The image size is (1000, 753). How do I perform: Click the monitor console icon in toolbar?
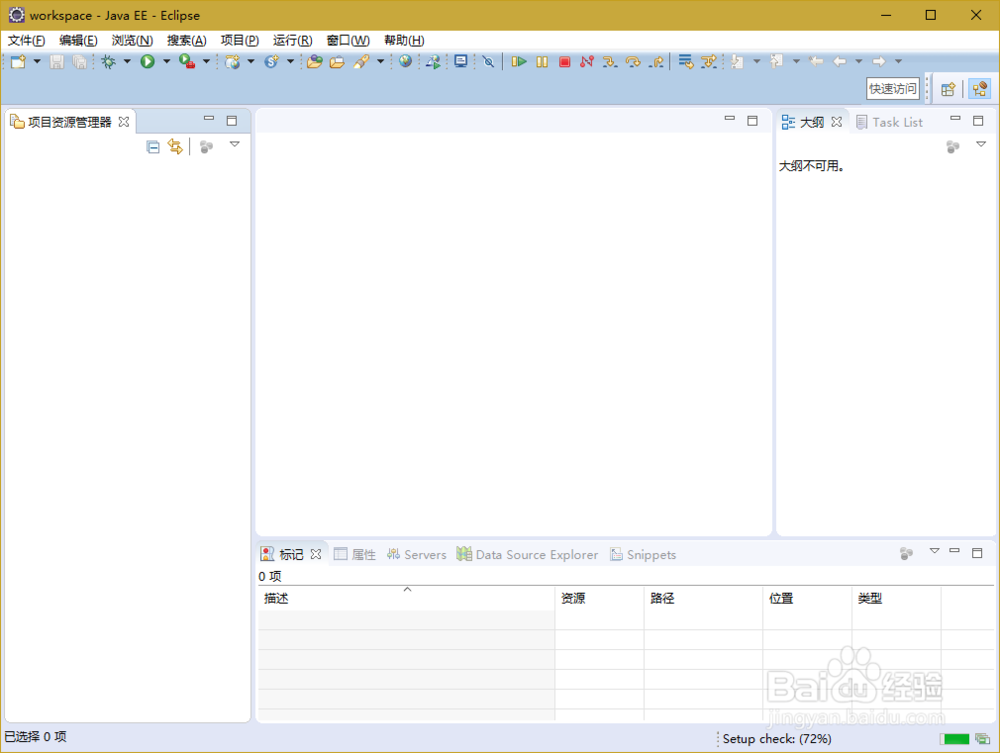[x=460, y=61]
